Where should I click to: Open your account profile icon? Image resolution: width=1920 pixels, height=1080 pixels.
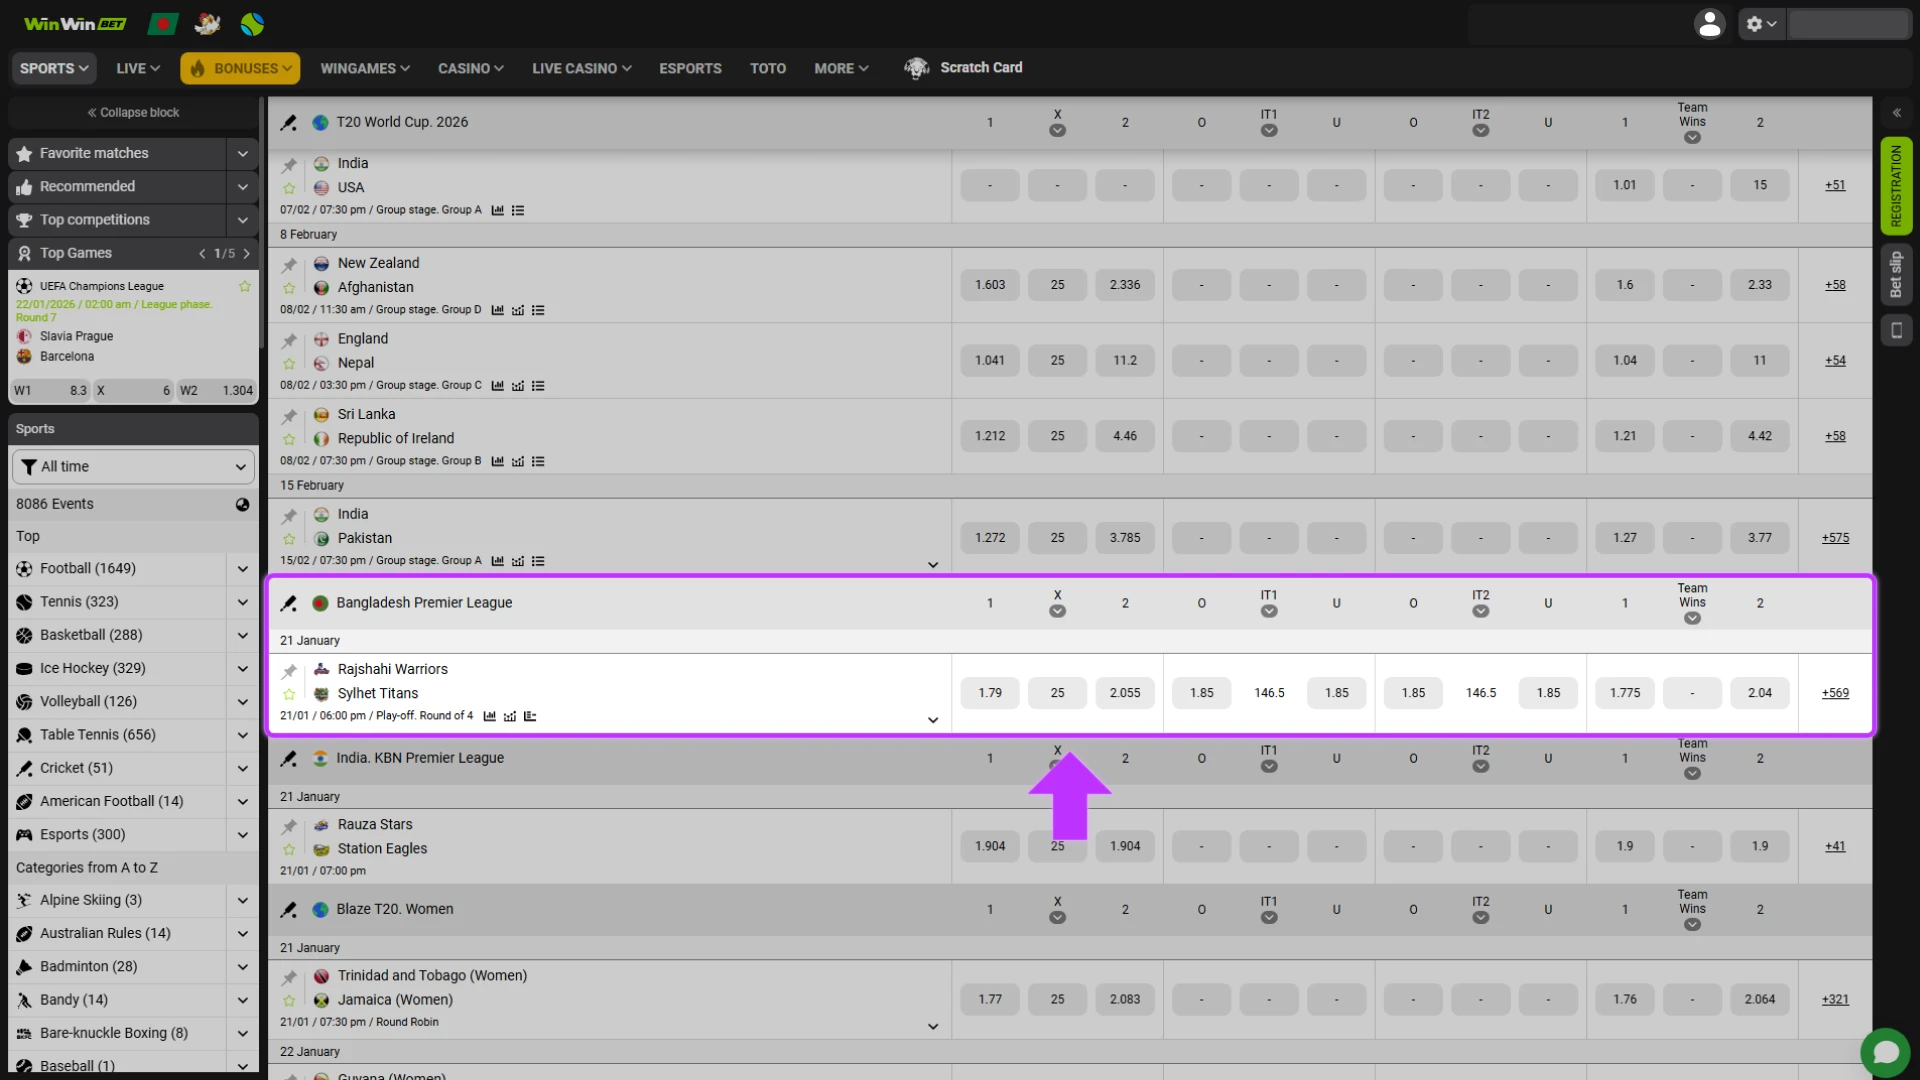(x=1710, y=24)
